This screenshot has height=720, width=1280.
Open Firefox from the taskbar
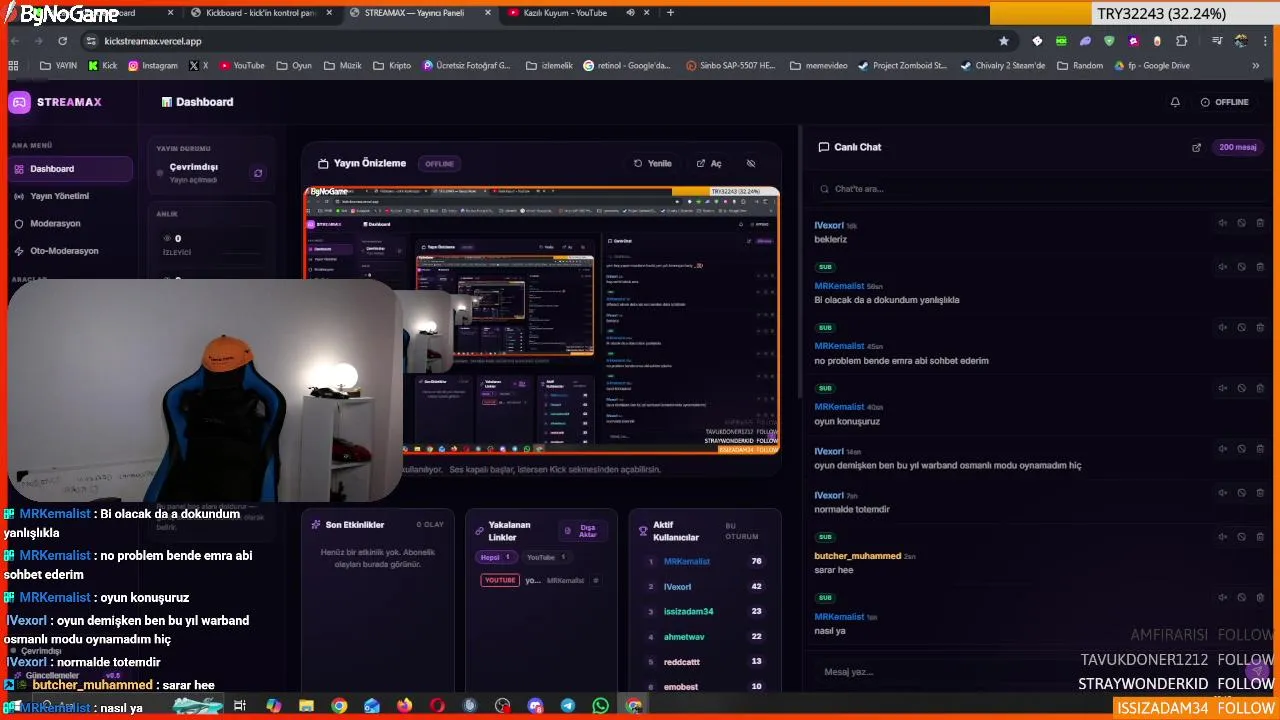click(404, 706)
